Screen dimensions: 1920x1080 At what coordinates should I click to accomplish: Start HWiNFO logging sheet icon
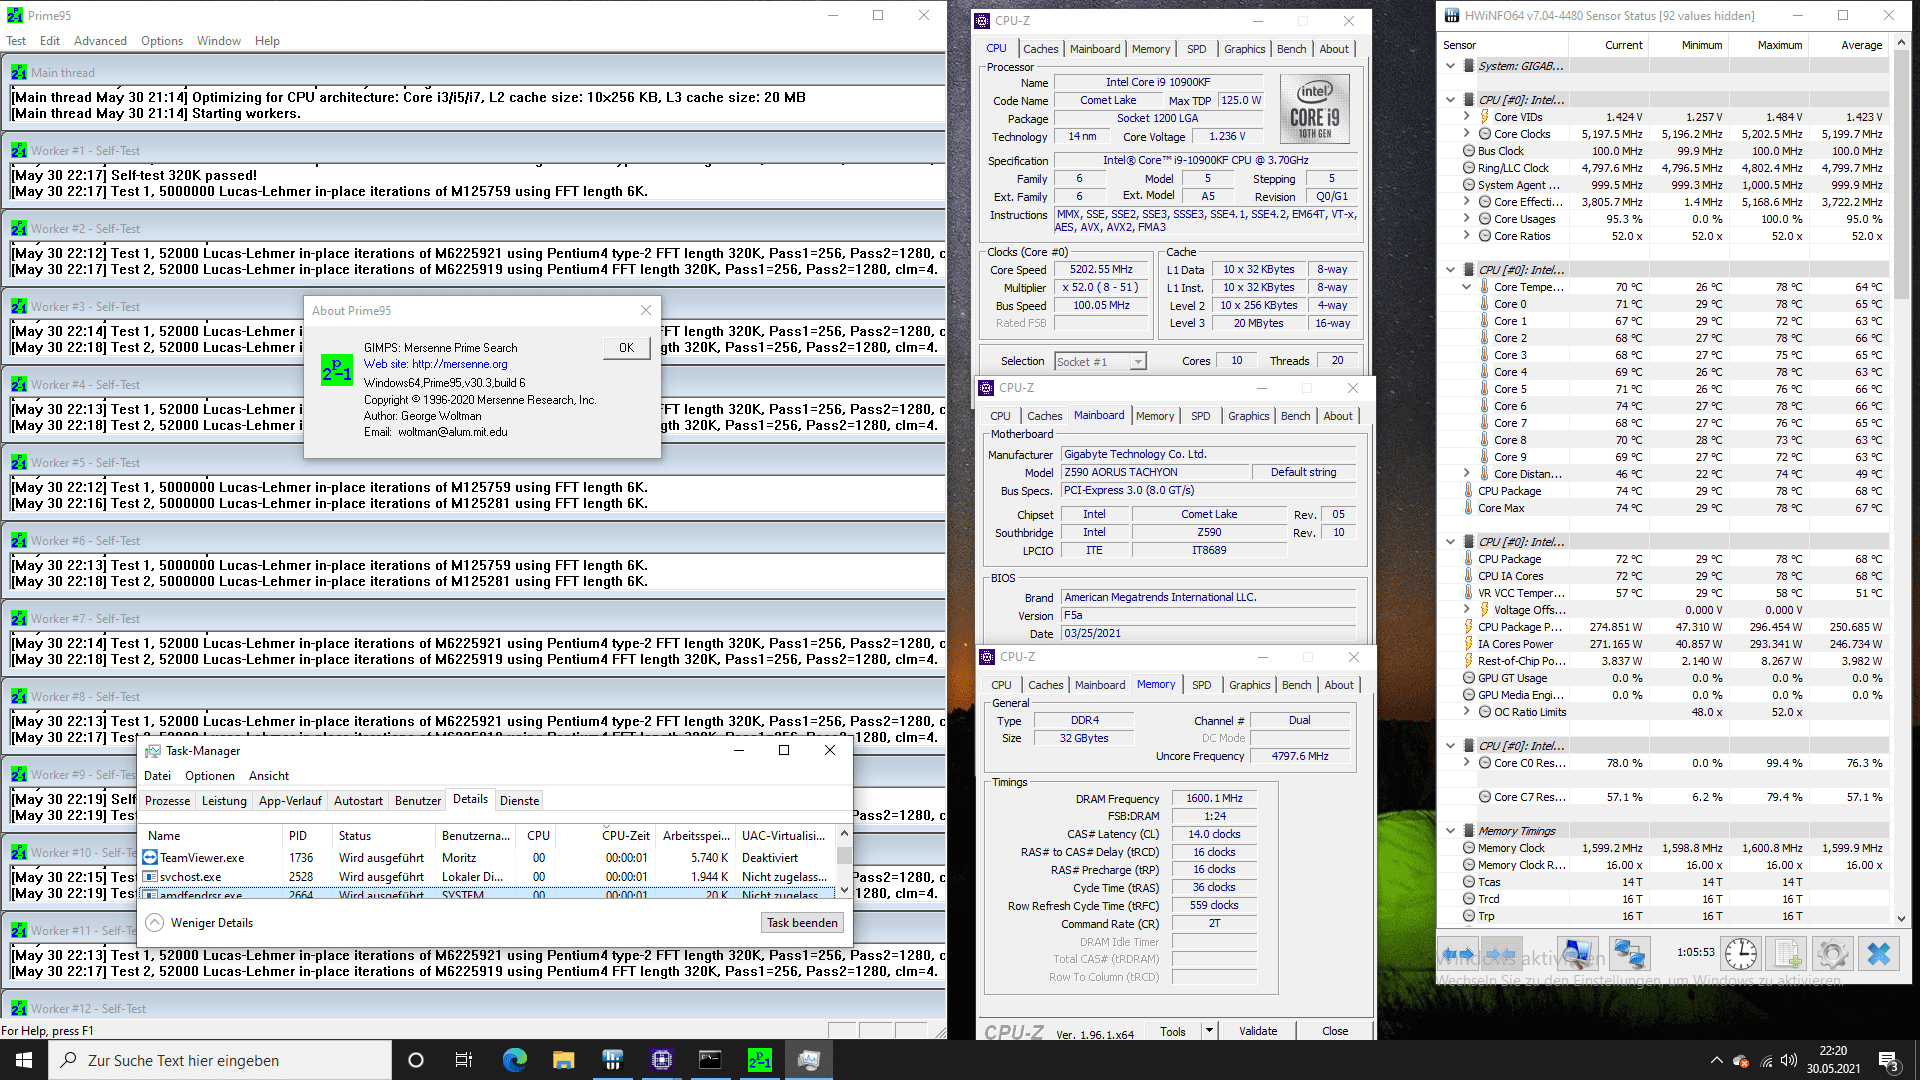(1787, 954)
